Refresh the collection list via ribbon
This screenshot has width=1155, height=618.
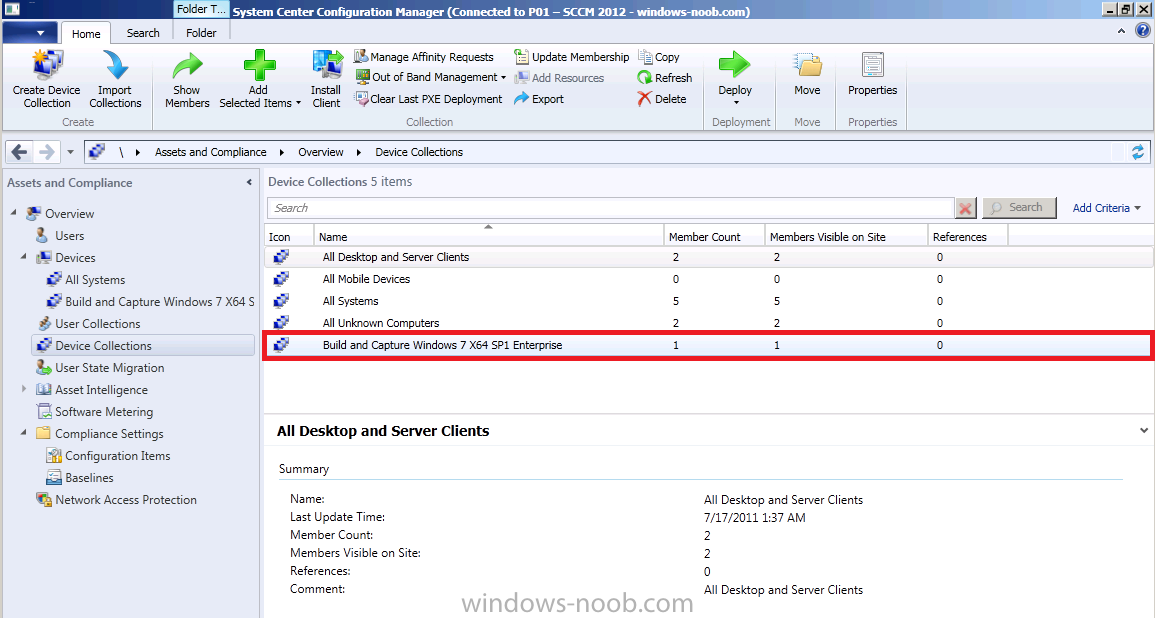click(664, 77)
